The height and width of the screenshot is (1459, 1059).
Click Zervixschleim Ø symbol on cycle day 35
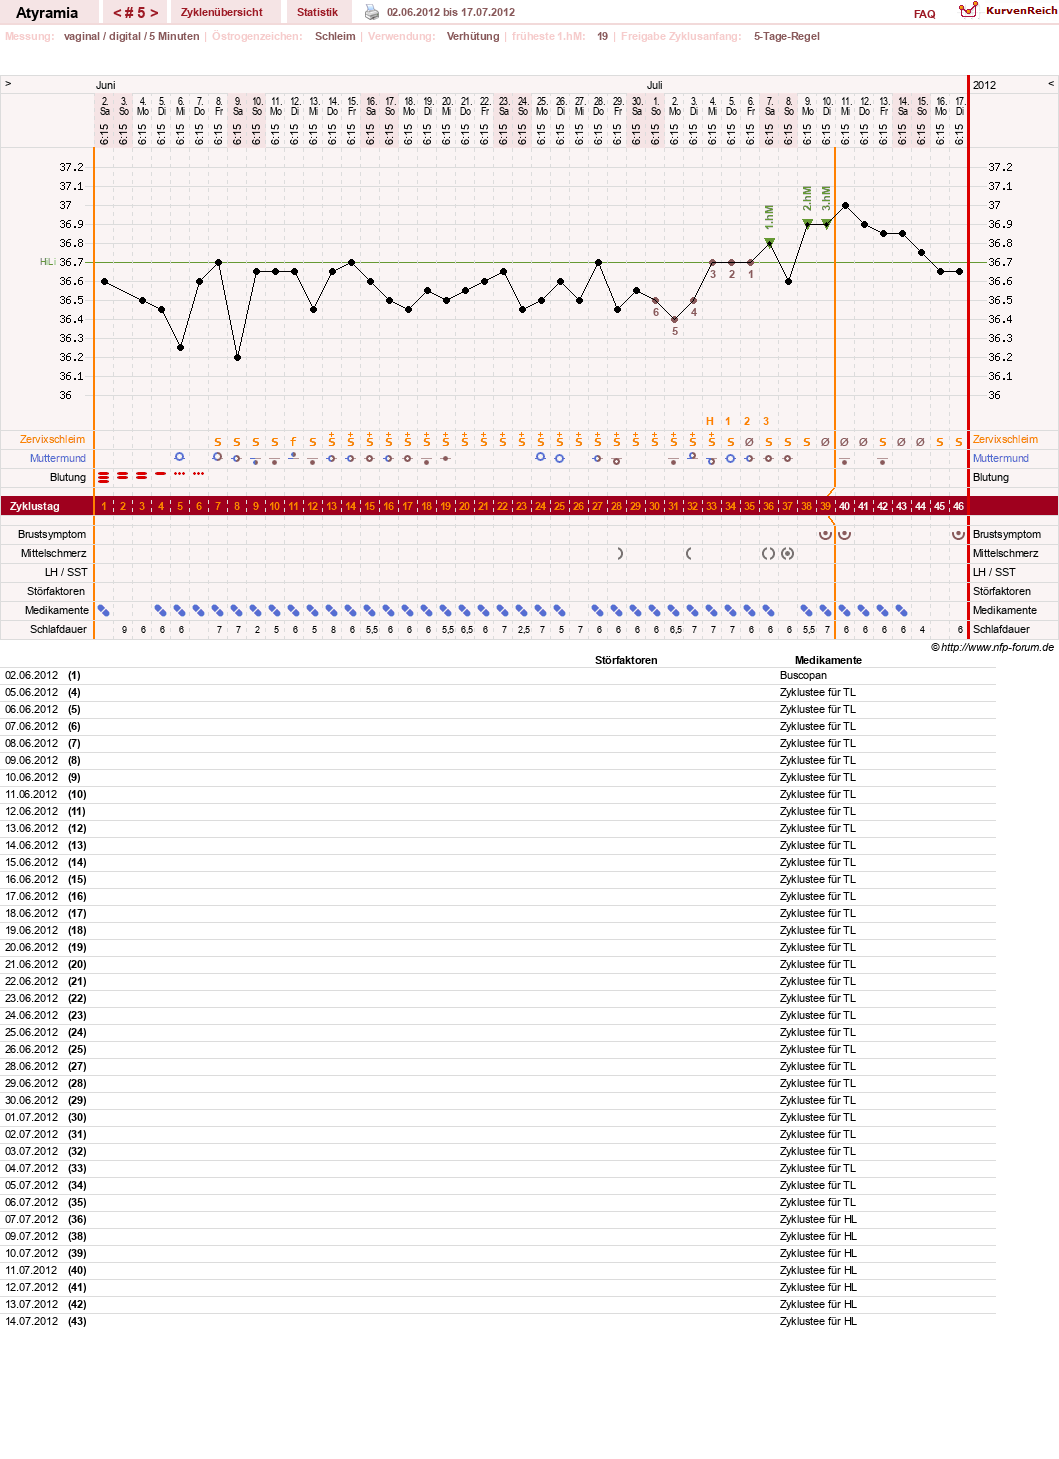[749, 441]
